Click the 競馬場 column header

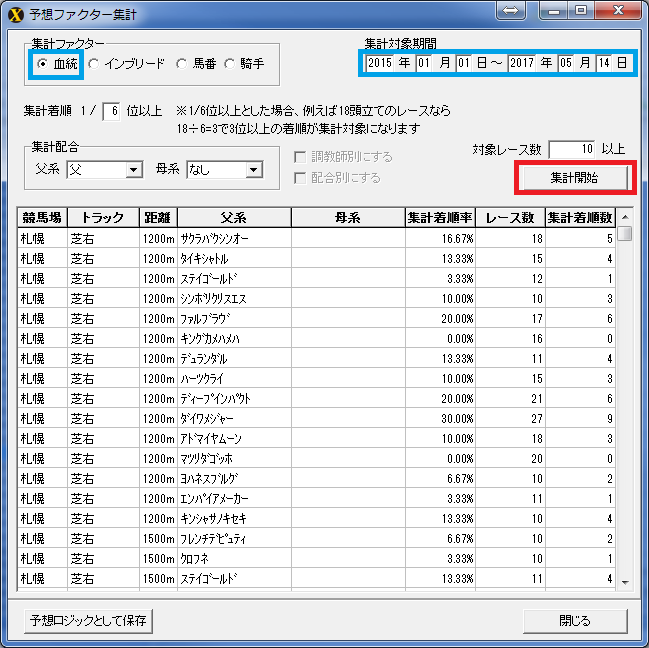(42, 218)
